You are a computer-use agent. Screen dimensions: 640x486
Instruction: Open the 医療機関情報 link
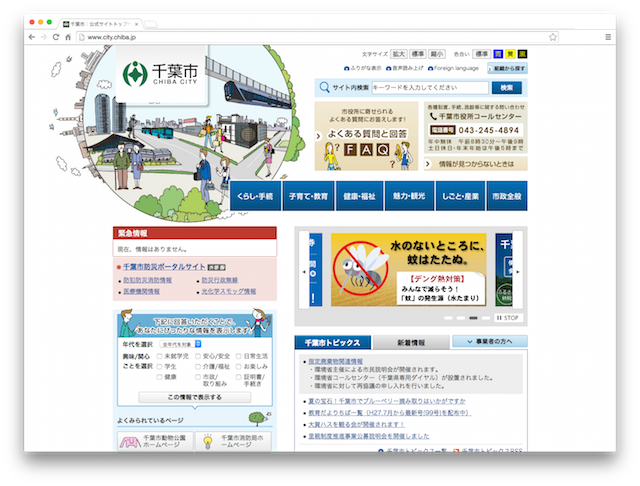[x=141, y=291]
